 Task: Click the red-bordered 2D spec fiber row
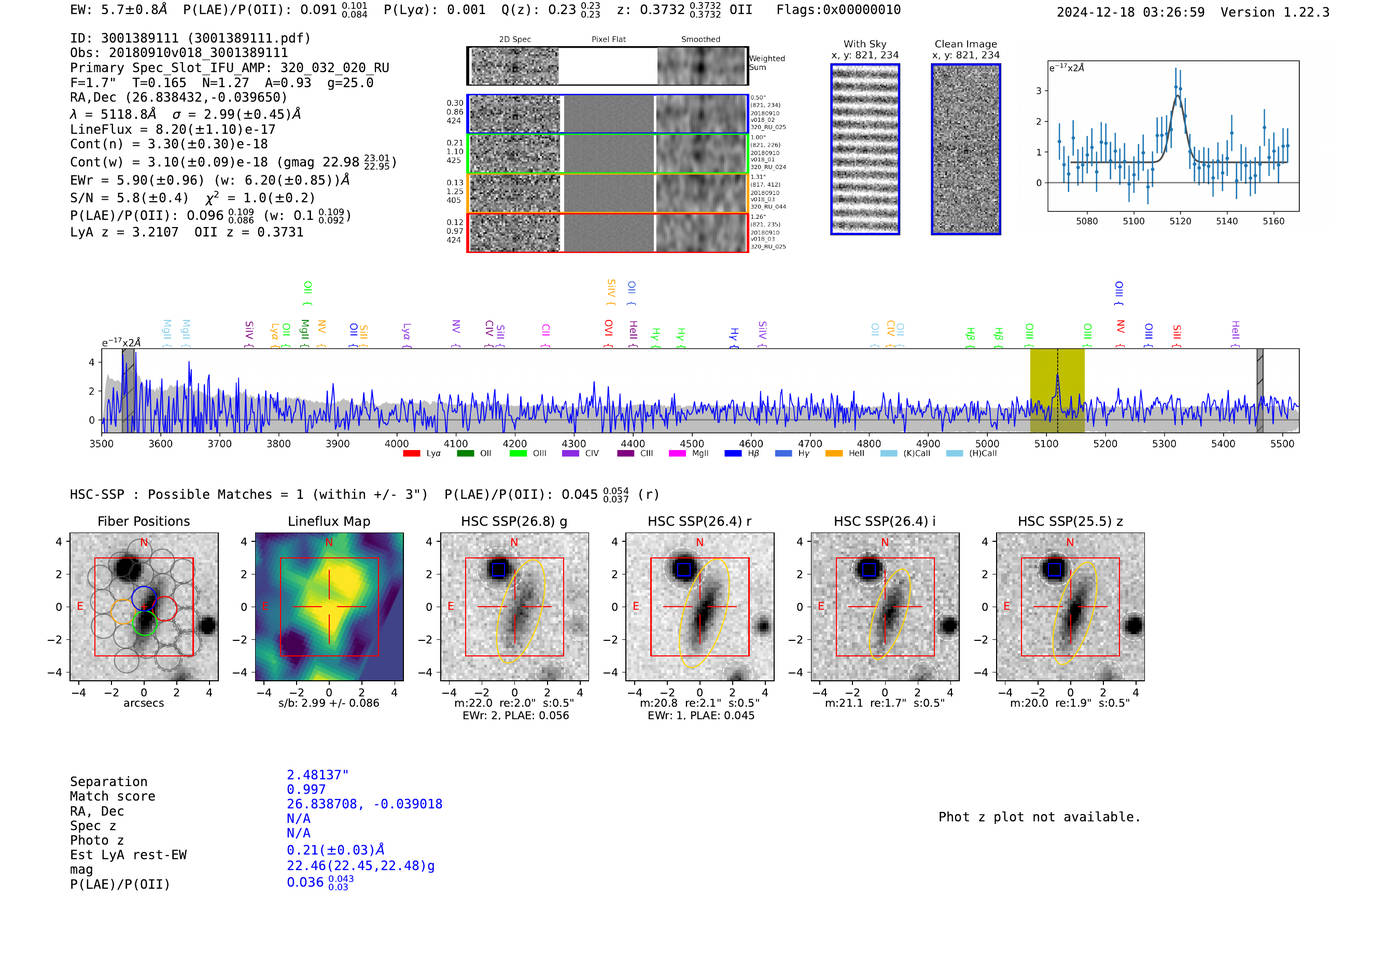coord(607,232)
